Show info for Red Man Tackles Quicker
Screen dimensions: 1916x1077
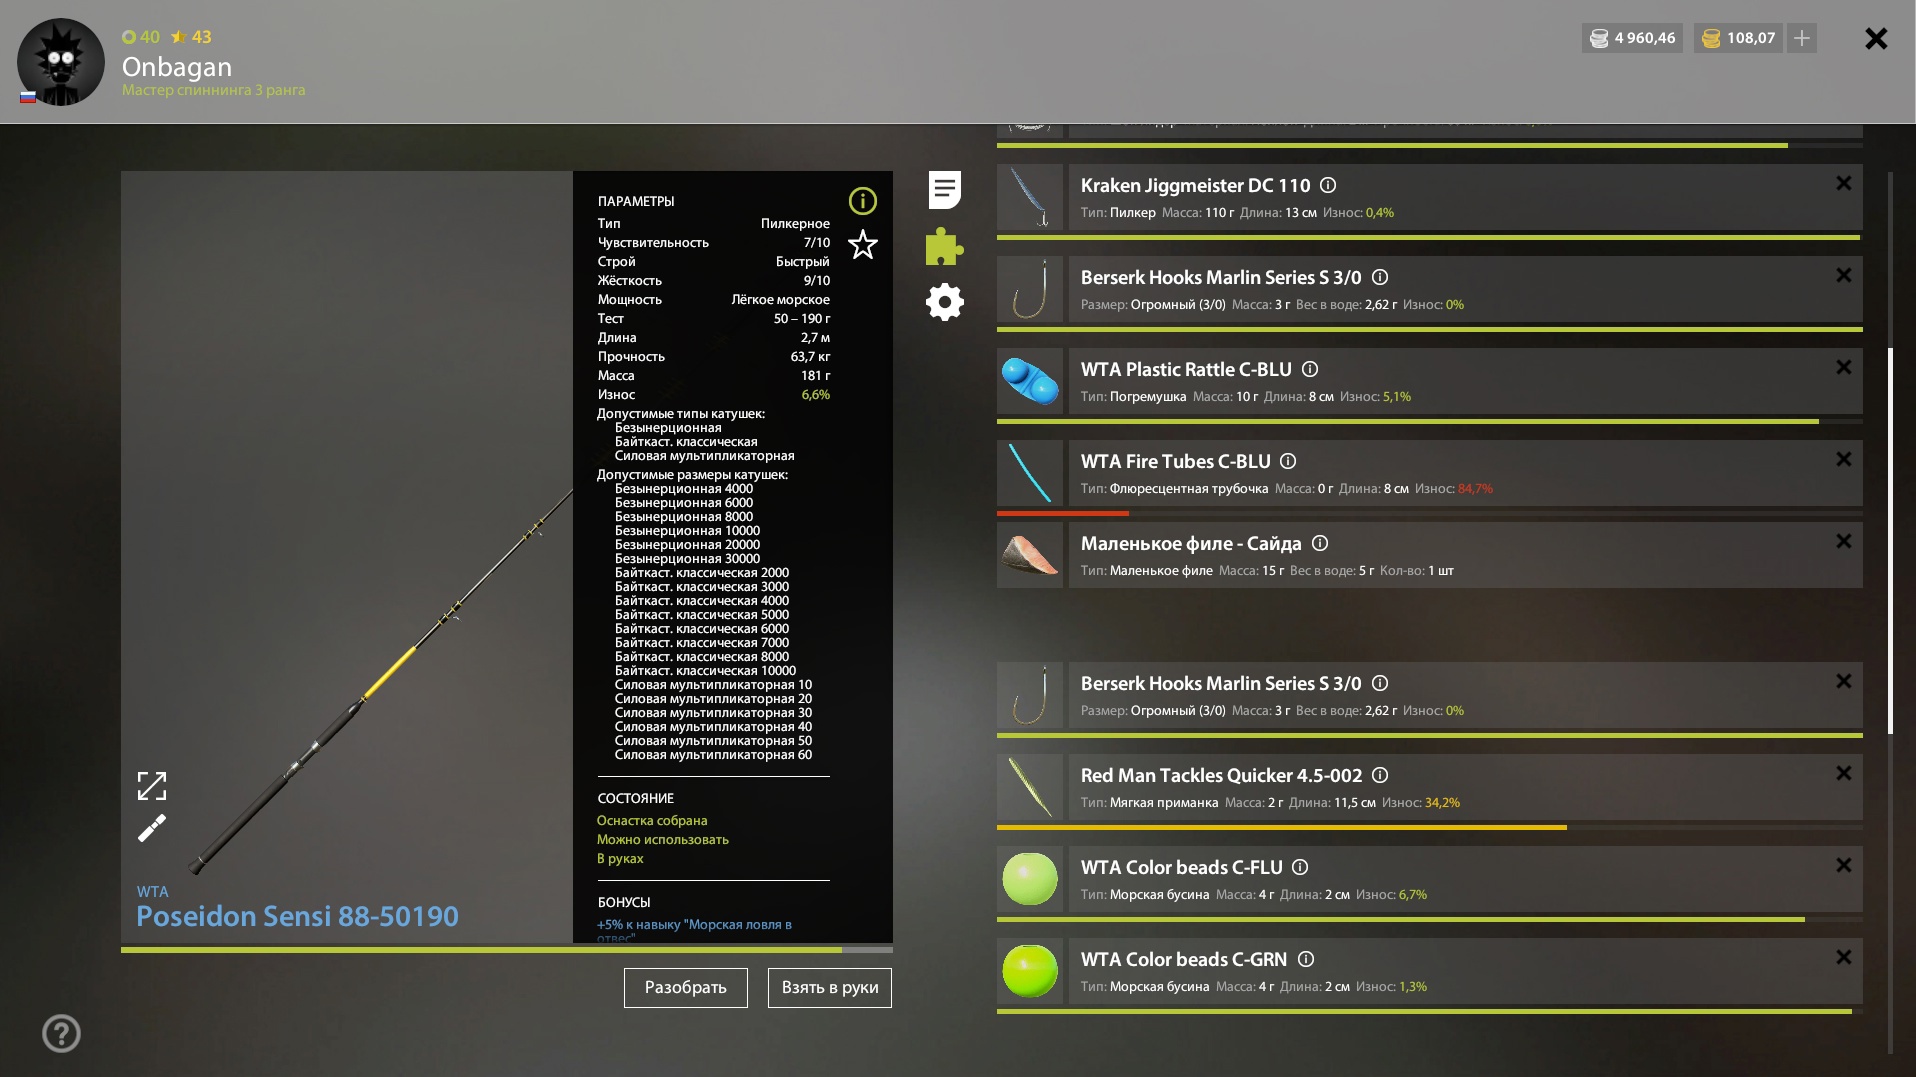click(1380, 775)
